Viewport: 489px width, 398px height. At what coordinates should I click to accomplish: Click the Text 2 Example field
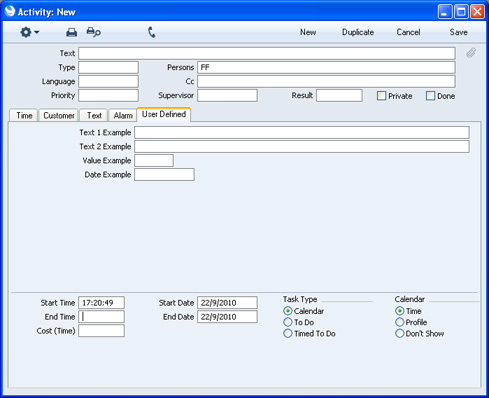click(x=302, y=146)
